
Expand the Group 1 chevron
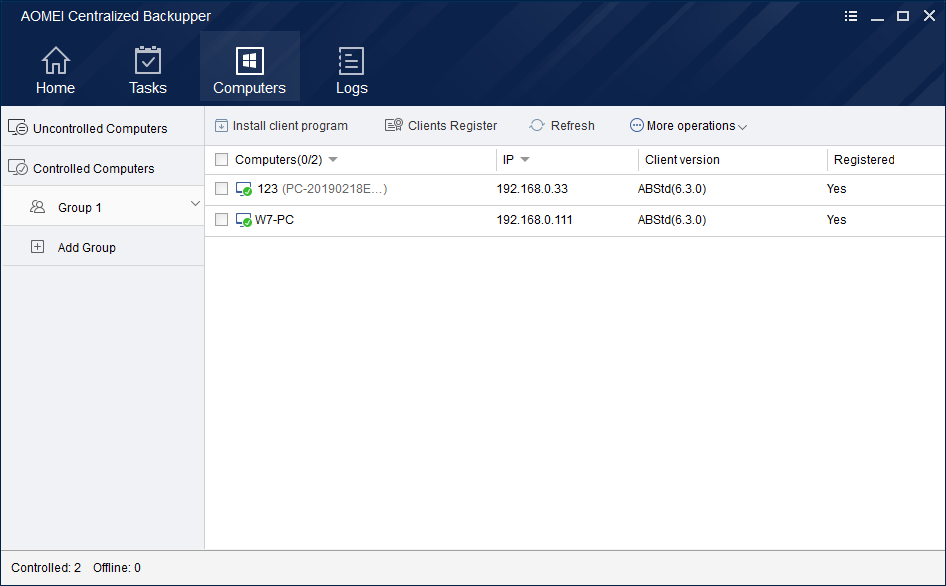pyautogui.click(x=195, y=204)
